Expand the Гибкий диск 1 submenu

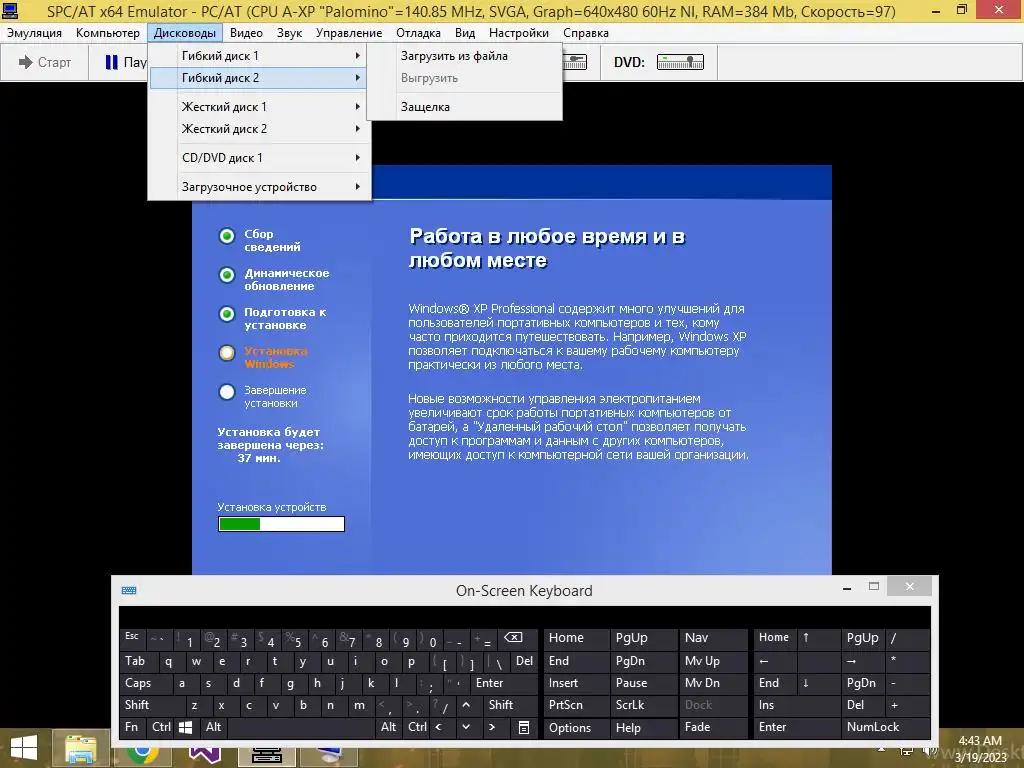point(259,56)
